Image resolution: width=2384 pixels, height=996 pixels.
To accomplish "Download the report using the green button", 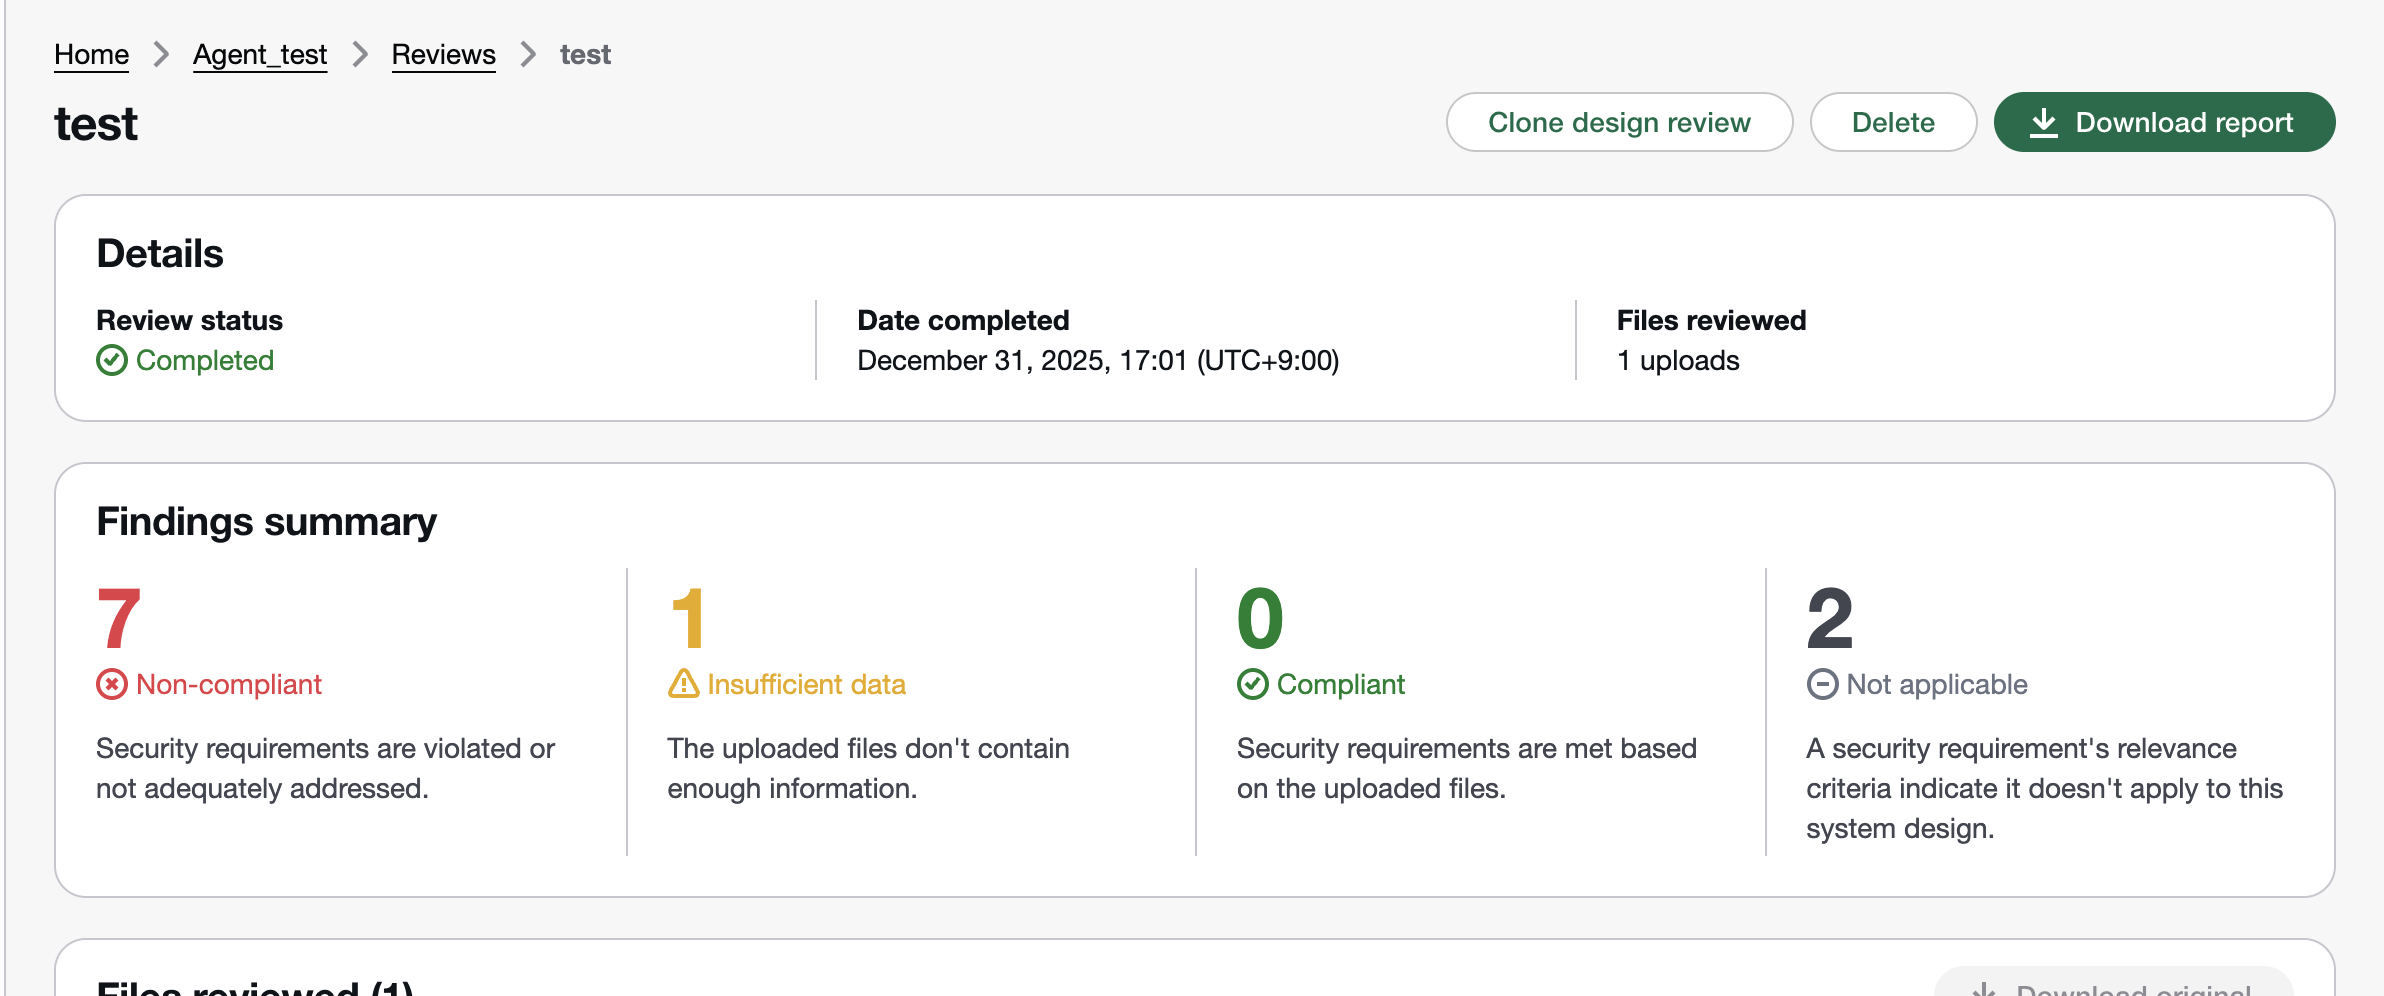I will click(2164, 122).
